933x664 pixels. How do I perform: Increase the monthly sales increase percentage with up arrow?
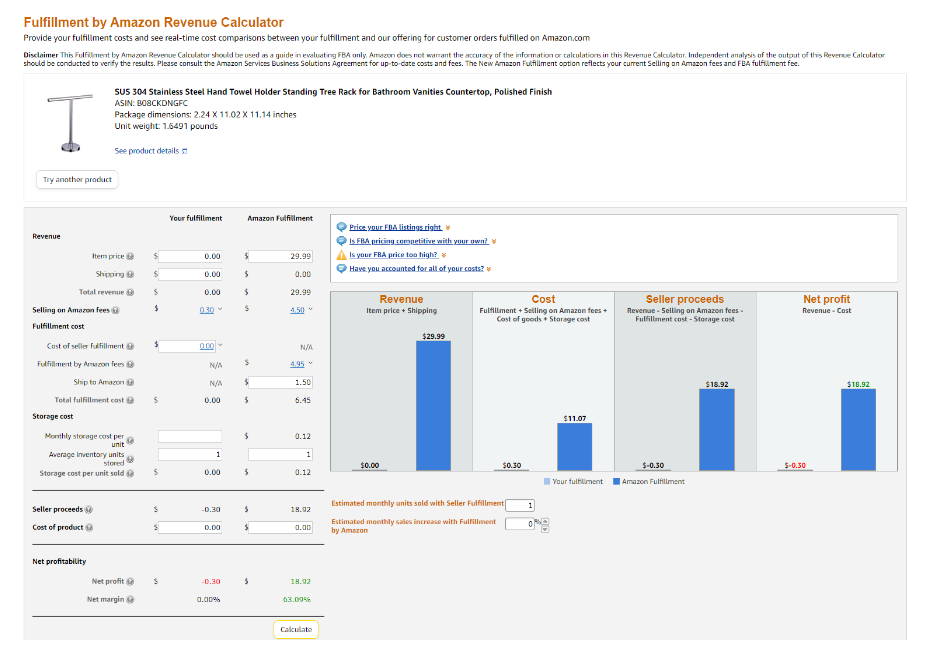545,522
